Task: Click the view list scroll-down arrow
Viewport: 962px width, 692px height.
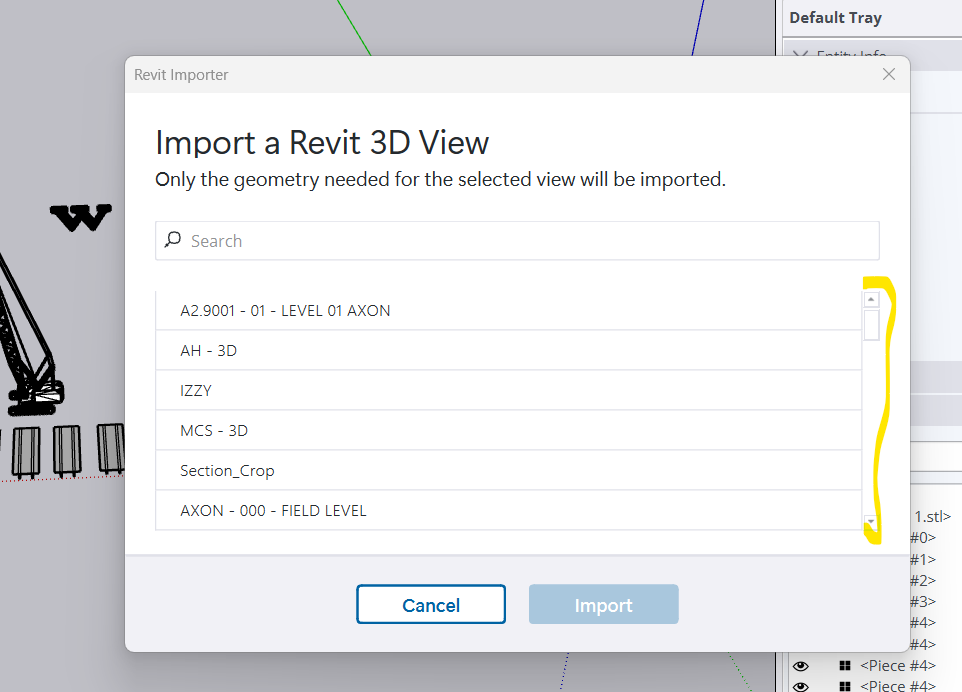Action: pos(871,521)
